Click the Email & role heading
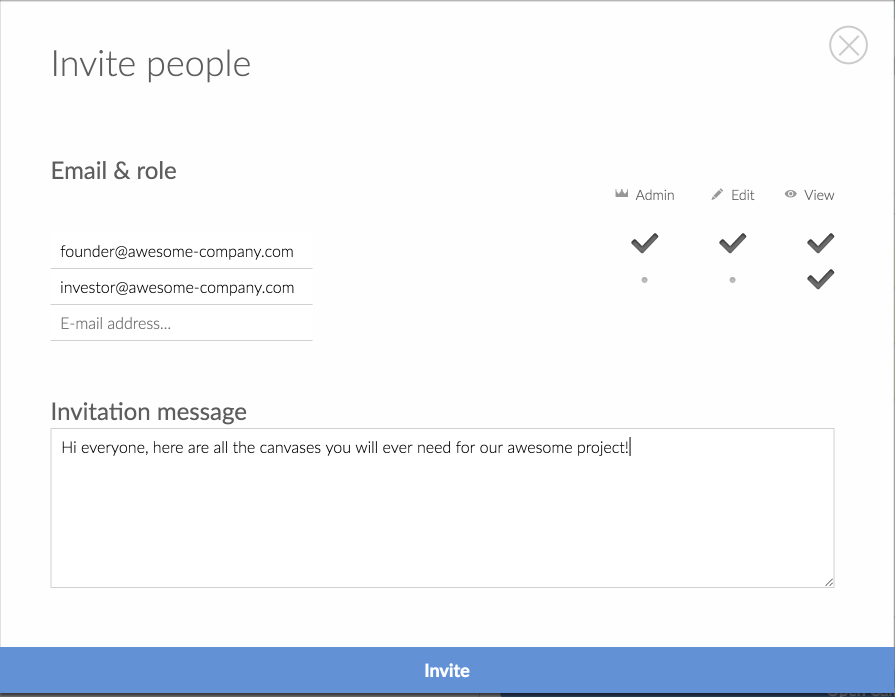Image resolution: width=895 pixels, height=697 pixels. point(114,171)
